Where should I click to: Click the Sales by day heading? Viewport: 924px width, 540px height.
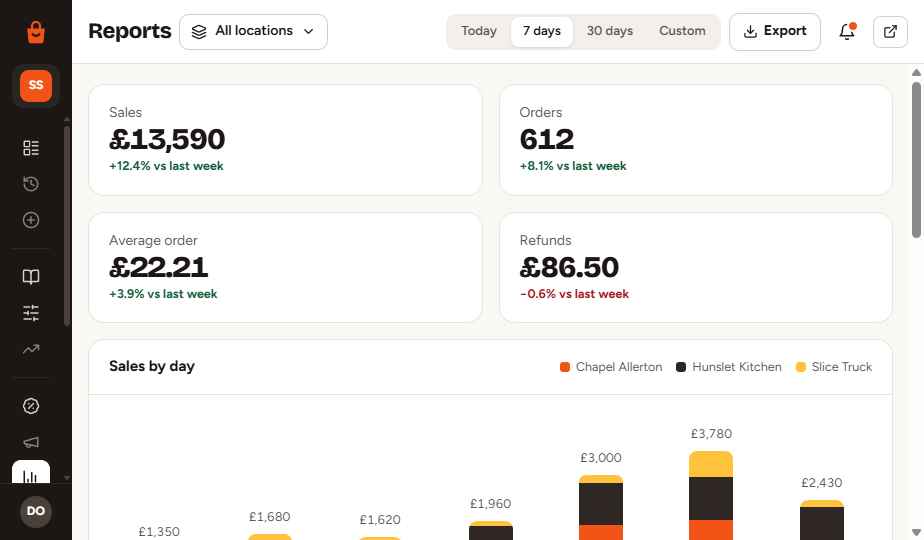[x=152, y=366]
